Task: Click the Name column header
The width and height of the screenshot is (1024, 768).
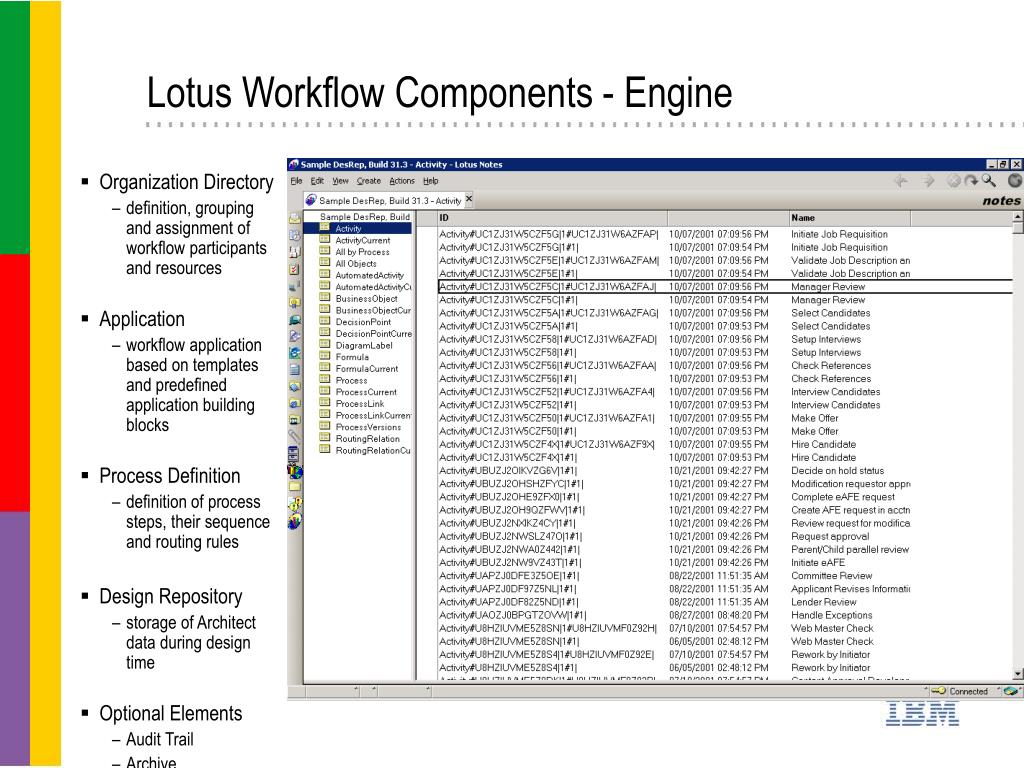Action: [849, 218]
